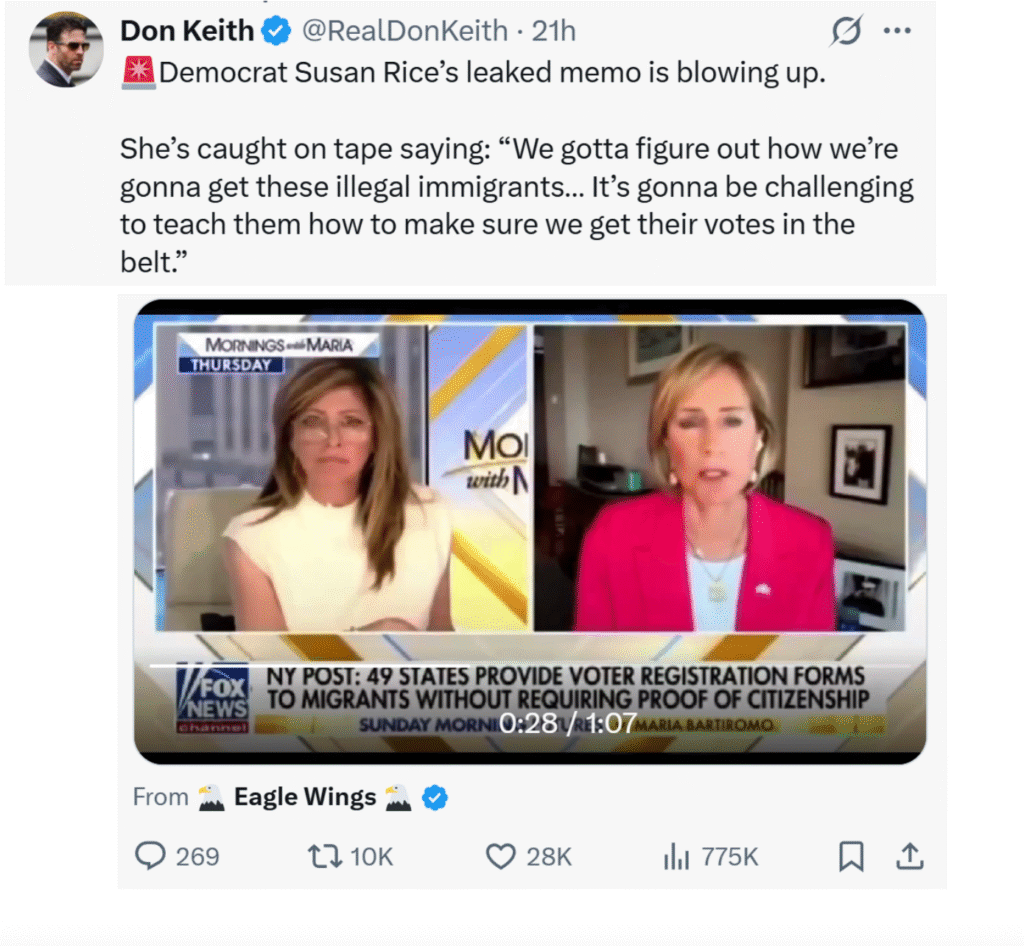Bookmark this post

tap(851, 857)
